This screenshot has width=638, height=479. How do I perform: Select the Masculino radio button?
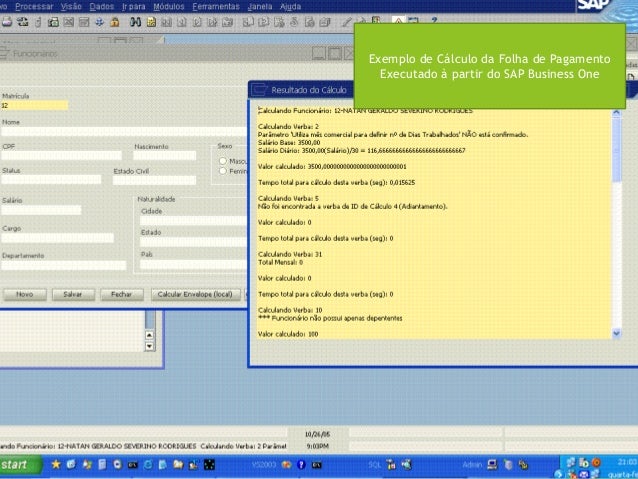(223, 161)
